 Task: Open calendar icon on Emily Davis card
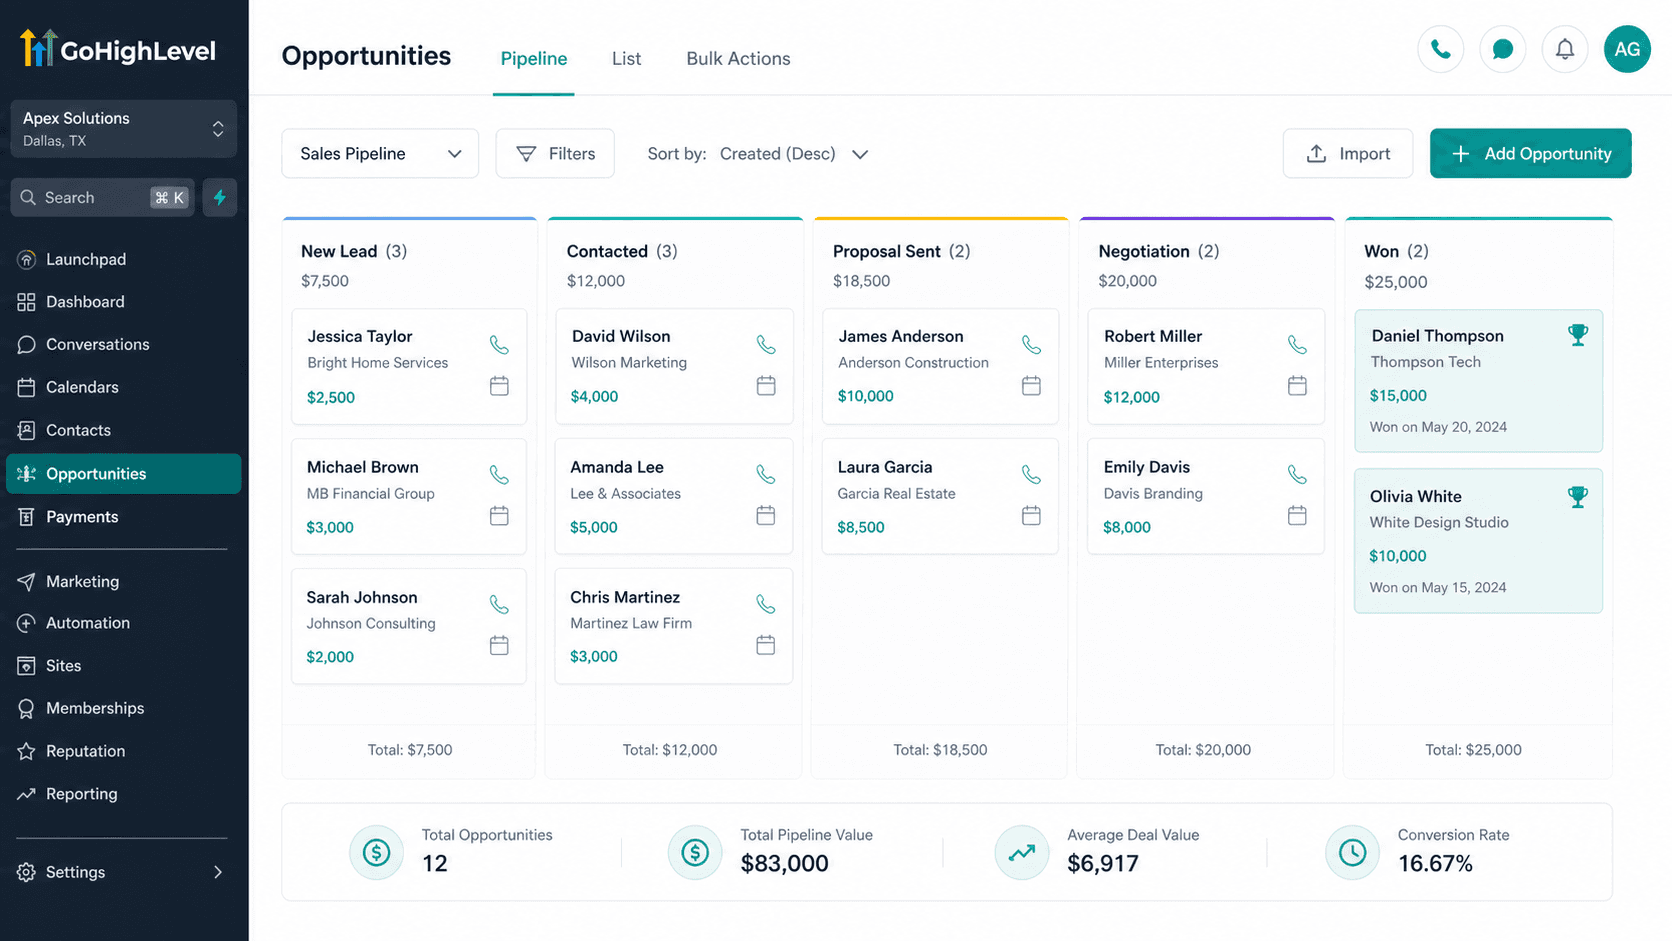[1297, 515]
